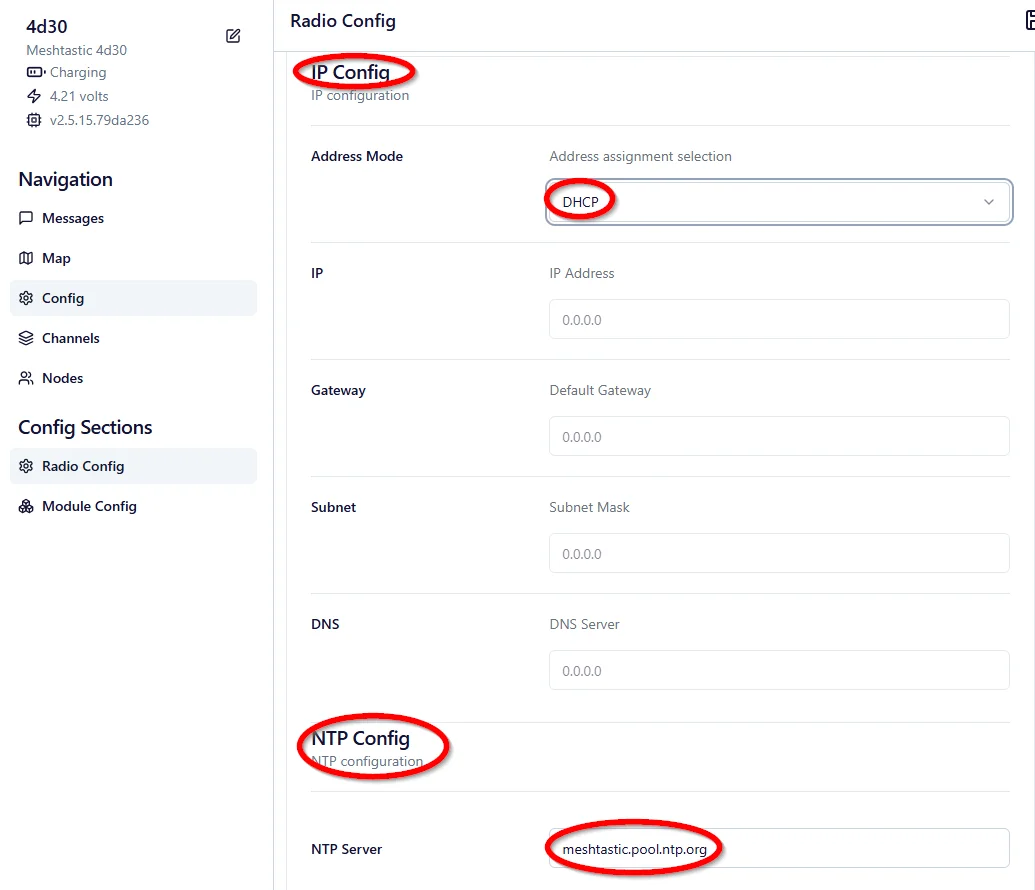
Task: Click the save icon at top right
Action: pyautogui.click(x=1029, y=20)
